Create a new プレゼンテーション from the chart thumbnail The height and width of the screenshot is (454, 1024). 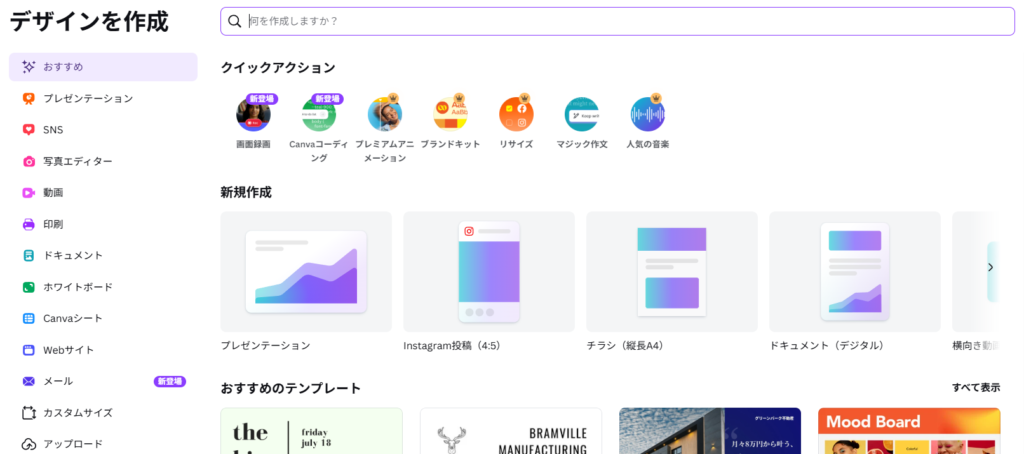pos(306,272)
